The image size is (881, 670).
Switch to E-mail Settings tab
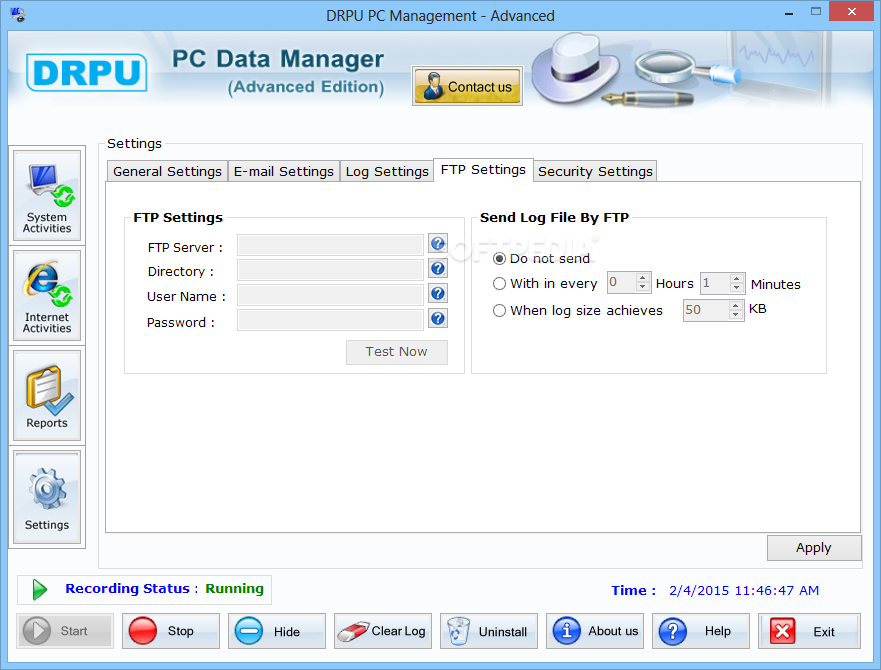coord(284,171)
